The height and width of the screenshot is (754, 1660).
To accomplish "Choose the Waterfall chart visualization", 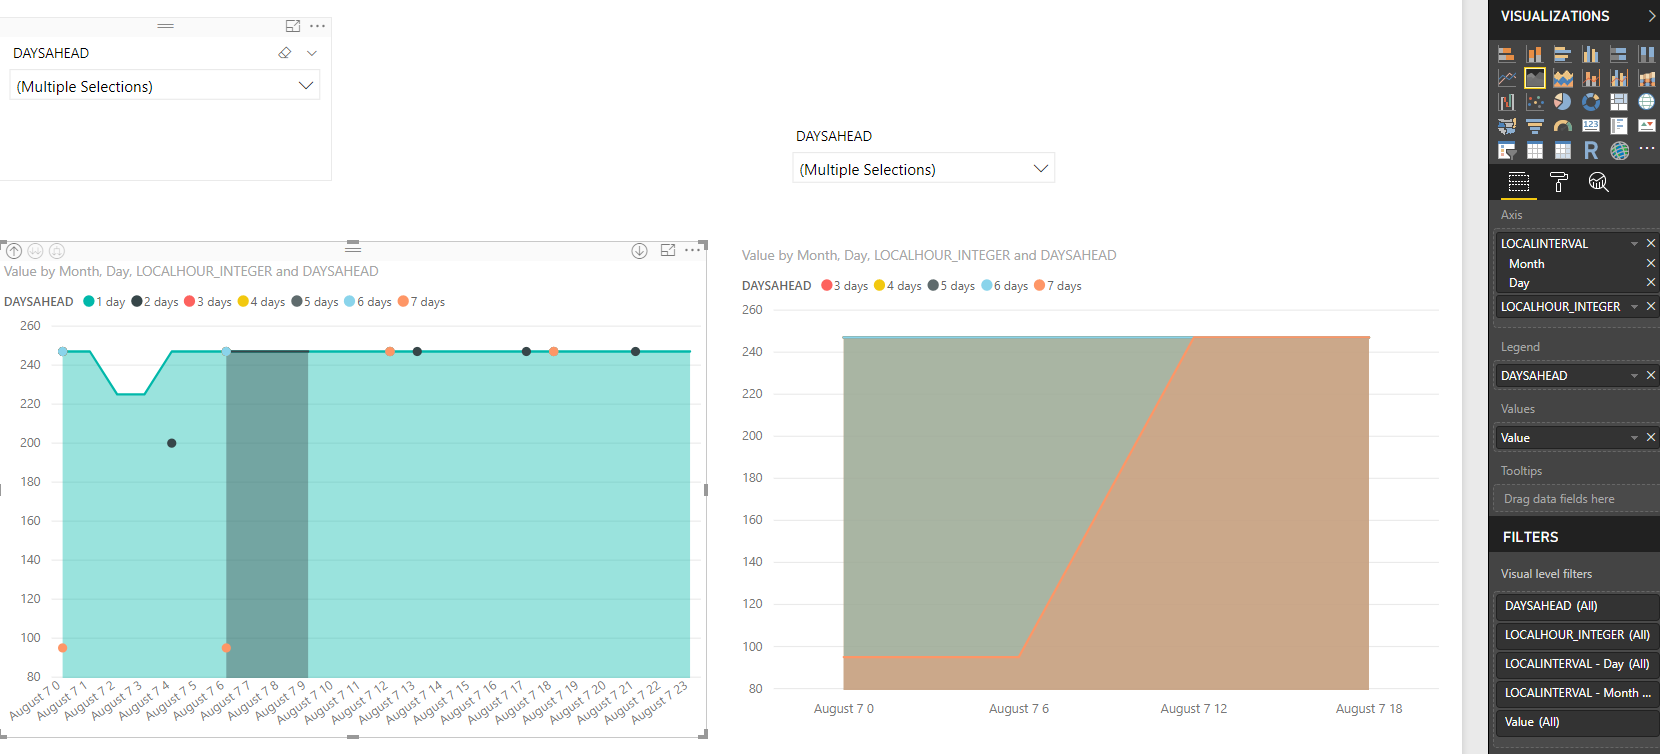I will coord(1506,102).
